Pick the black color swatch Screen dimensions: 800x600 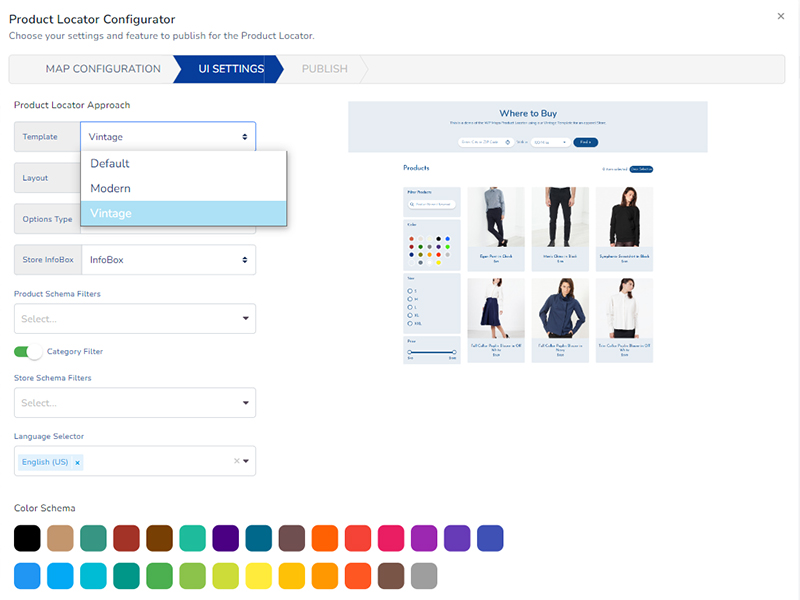pyautogui.click(x=28, y=539)
